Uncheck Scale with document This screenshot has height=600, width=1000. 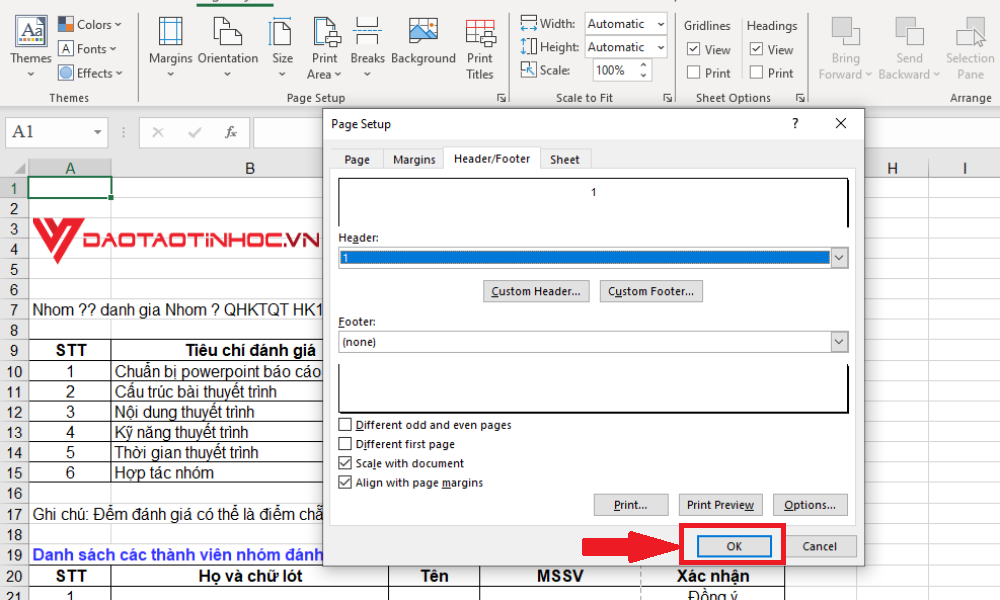click(x=345, y=463)
